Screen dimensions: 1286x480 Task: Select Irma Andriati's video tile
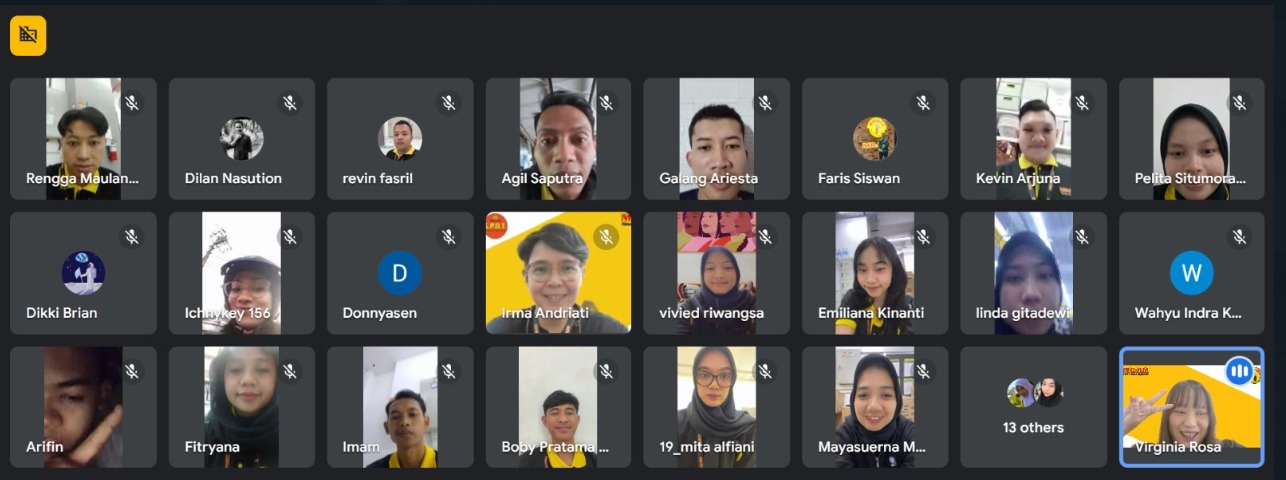pos(558,273)
